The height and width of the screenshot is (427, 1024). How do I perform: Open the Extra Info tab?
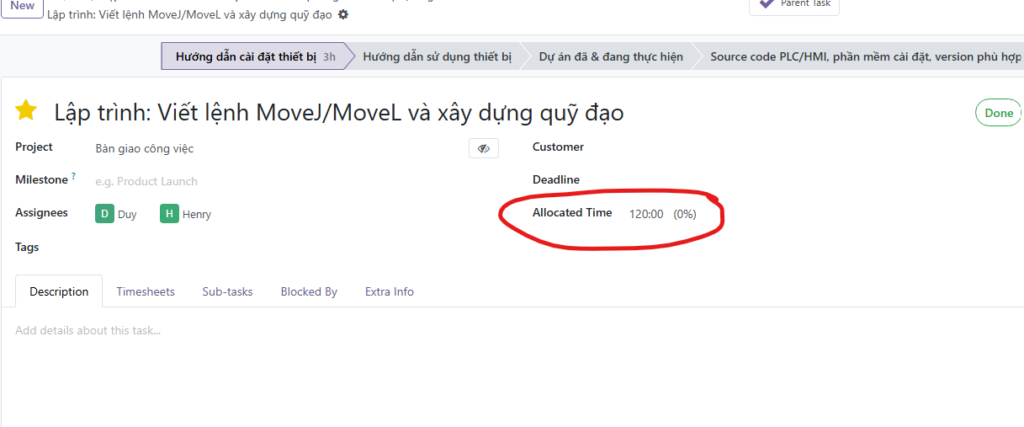pos(389,292)
